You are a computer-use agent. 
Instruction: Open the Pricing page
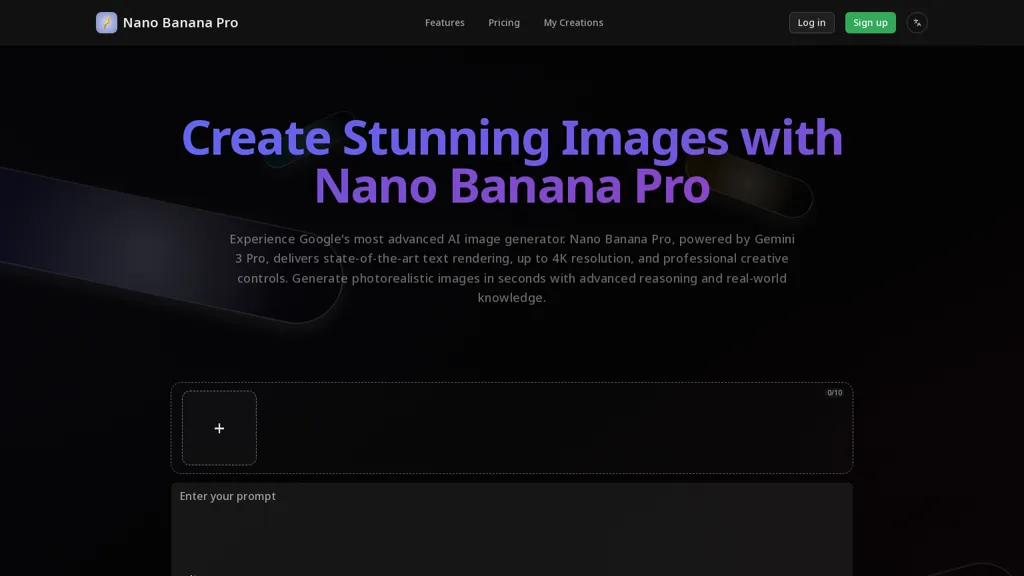[504, 22]
